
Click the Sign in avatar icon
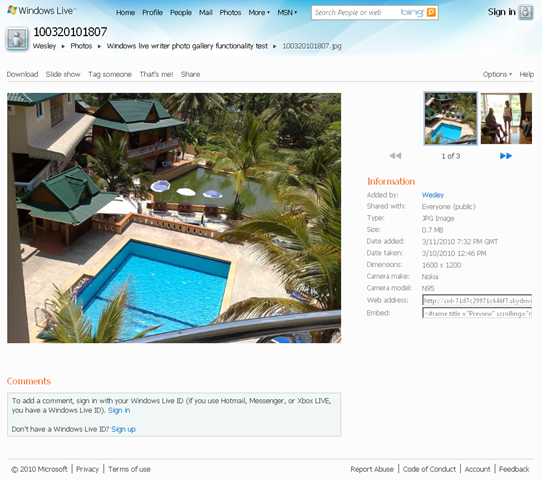click(525, 12)
